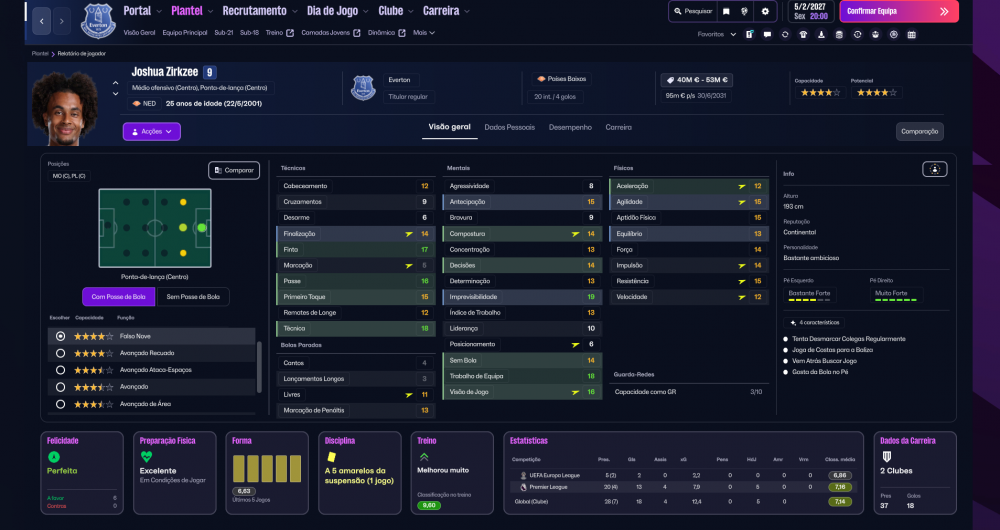Click the Comparar button above the pitch
Screen dimensions: 1000x530
click(234, 170)
